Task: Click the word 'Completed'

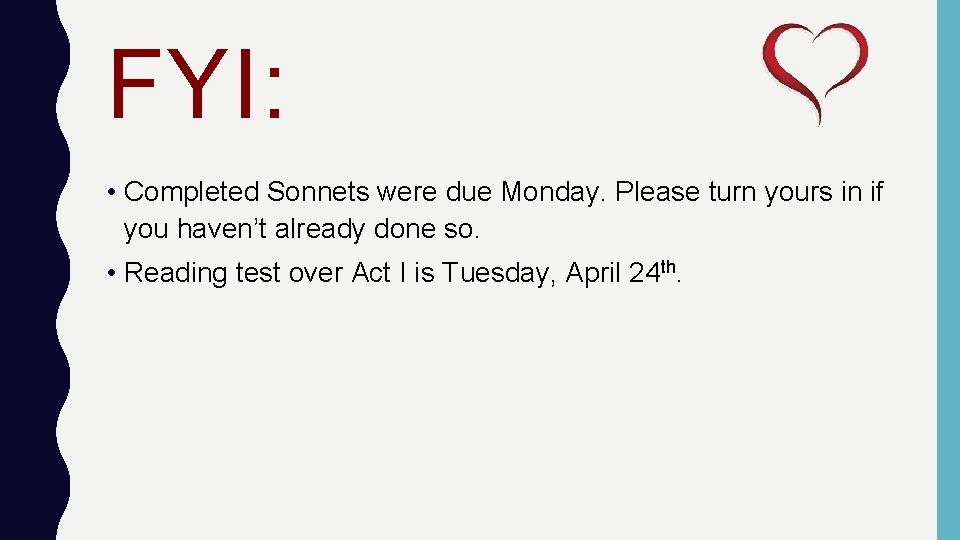Action: pos(192,193)
